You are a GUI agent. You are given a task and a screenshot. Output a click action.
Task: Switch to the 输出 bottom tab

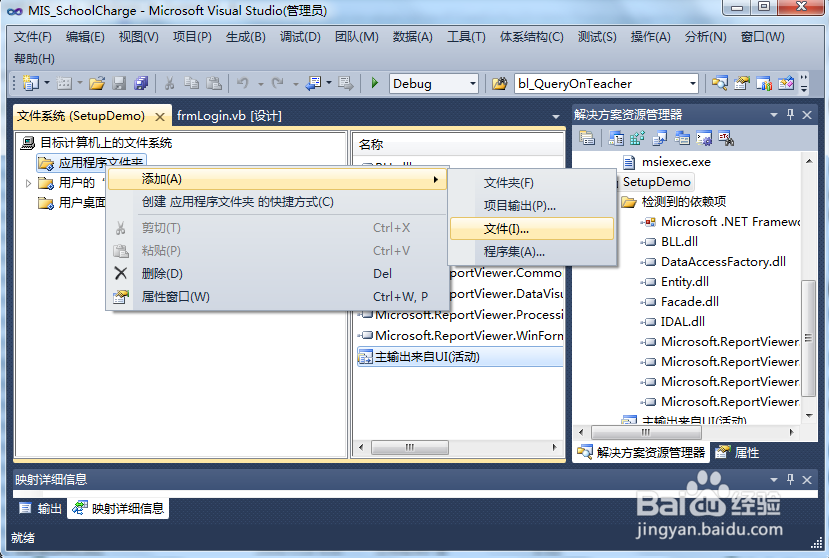(x=41, y=508)
